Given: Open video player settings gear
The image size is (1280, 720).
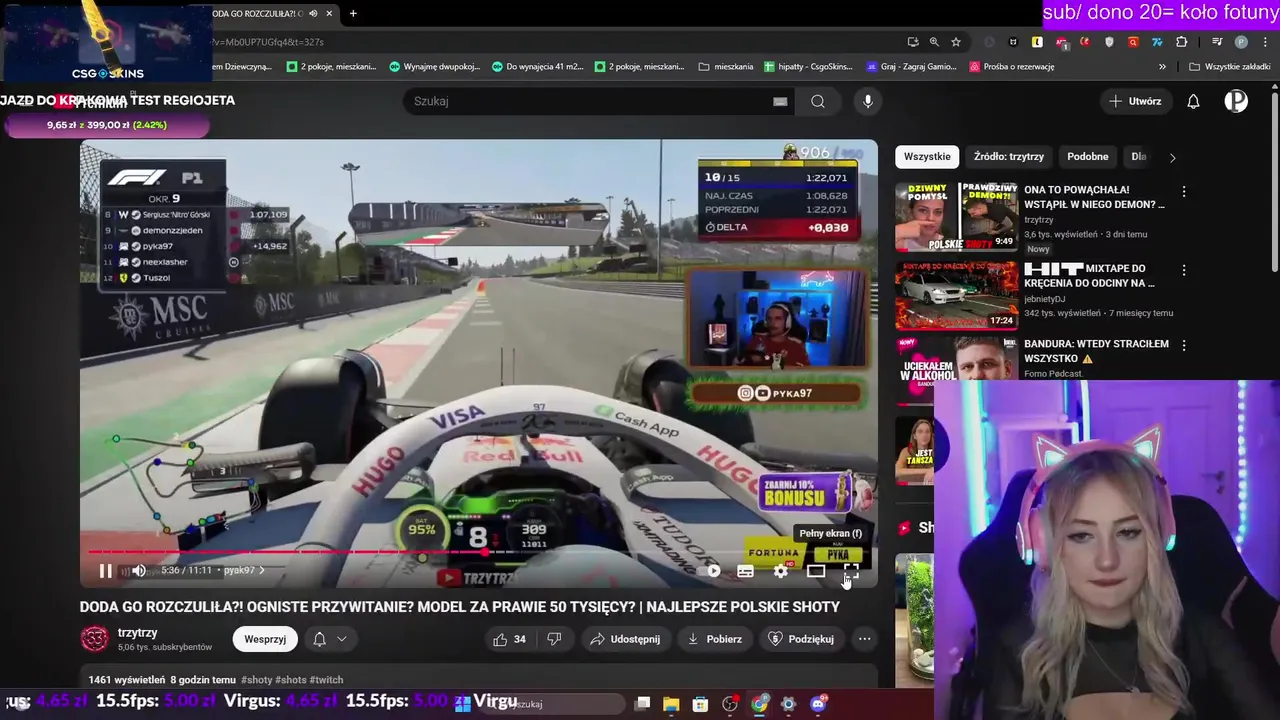Looking at the screenshot, I should click(x=781, y=571).
